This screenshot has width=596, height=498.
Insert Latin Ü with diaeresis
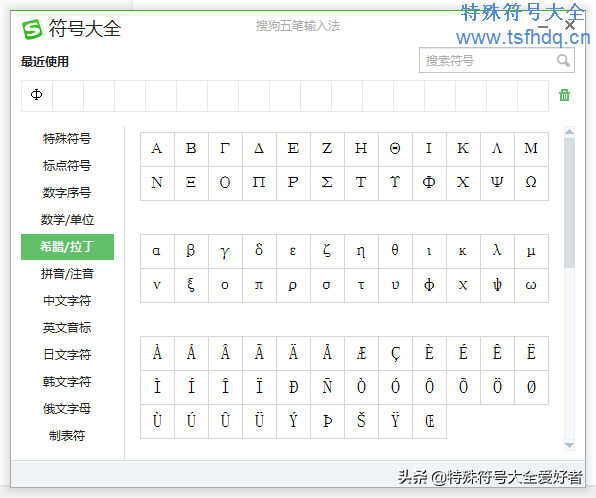click(259, 421)
